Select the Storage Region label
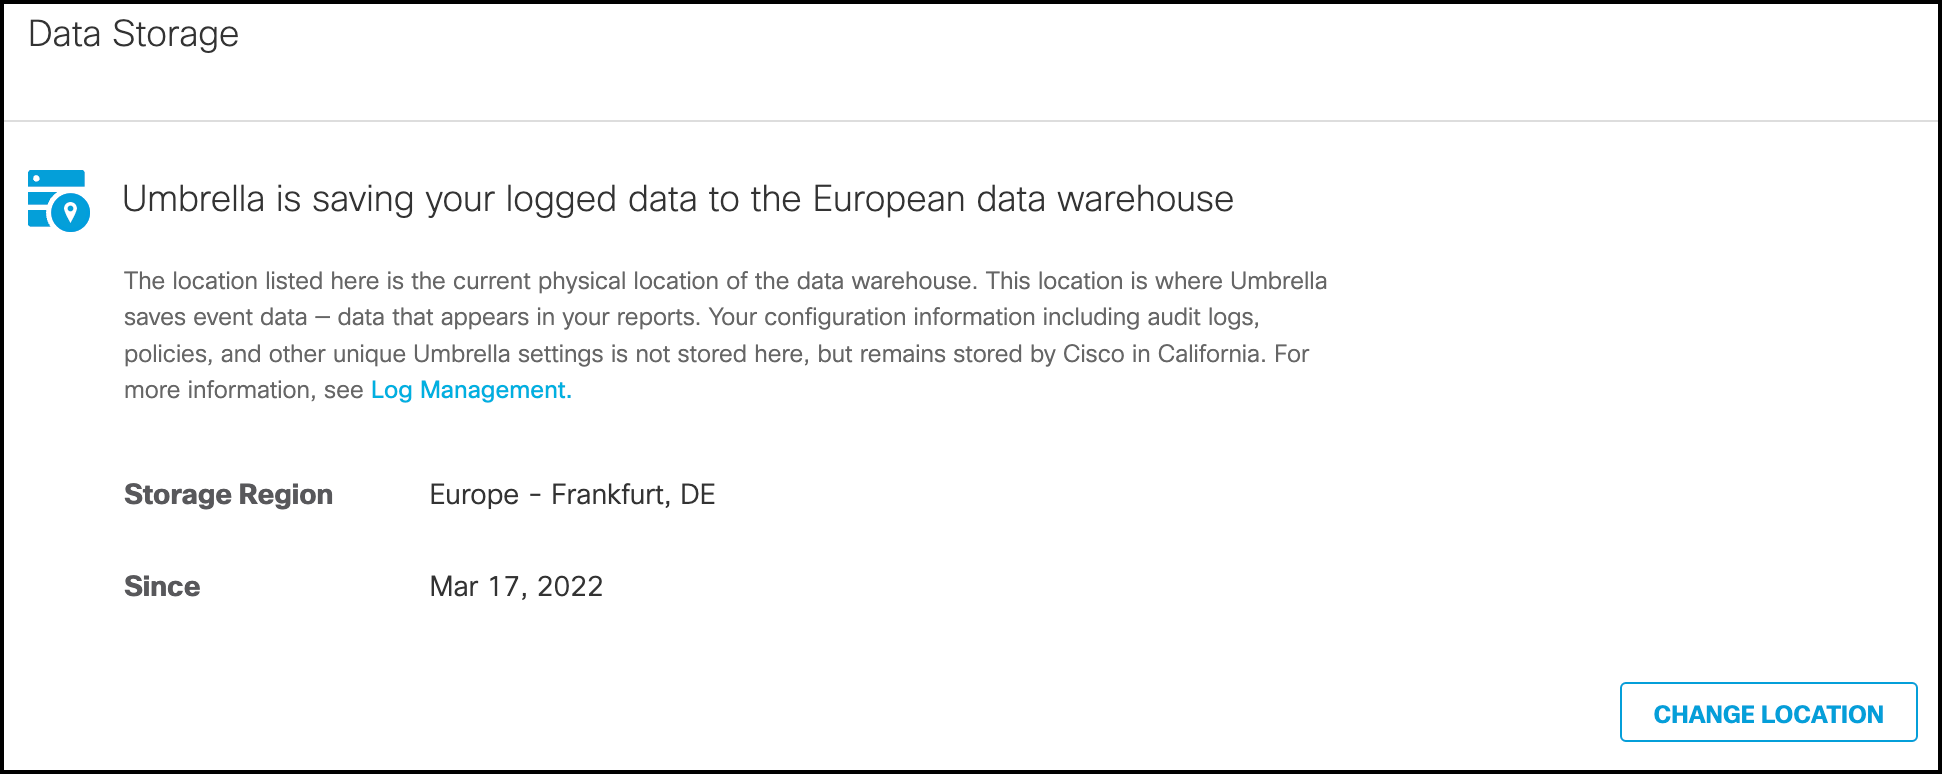Viewport: 1942px width, 774px height. 228,493
